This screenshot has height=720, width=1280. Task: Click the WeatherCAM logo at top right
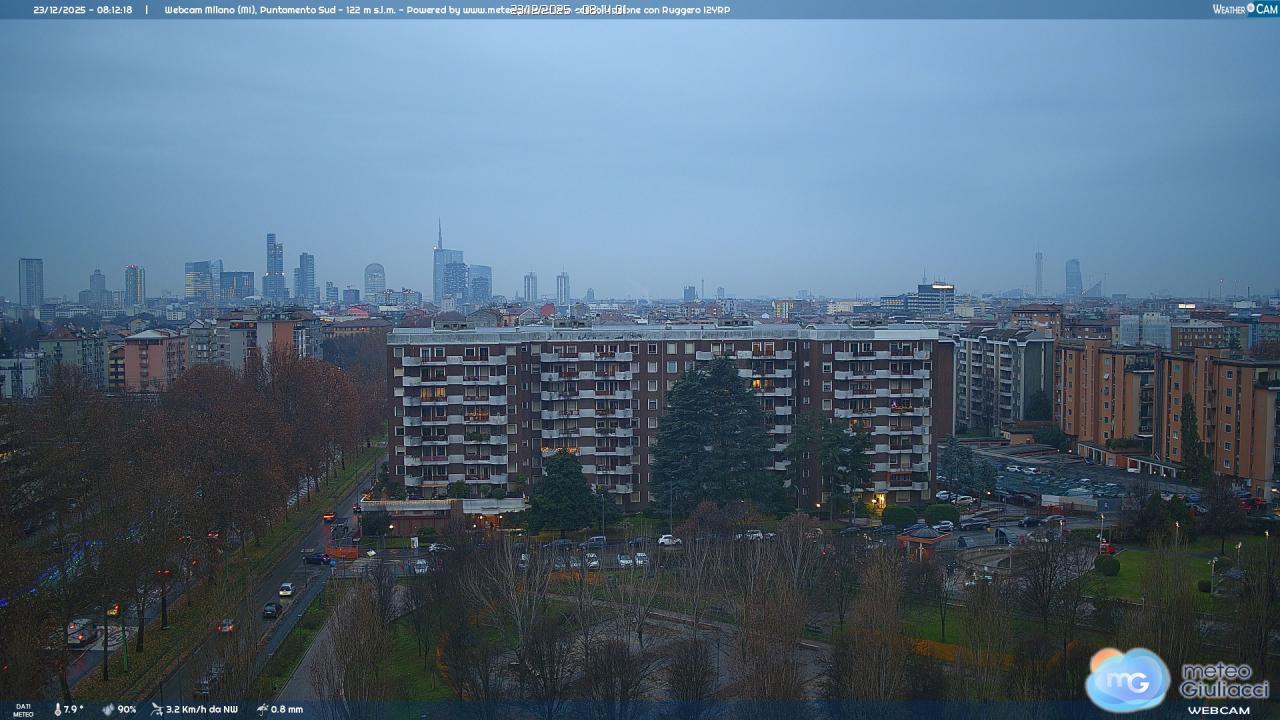[x=1245, y=9]
